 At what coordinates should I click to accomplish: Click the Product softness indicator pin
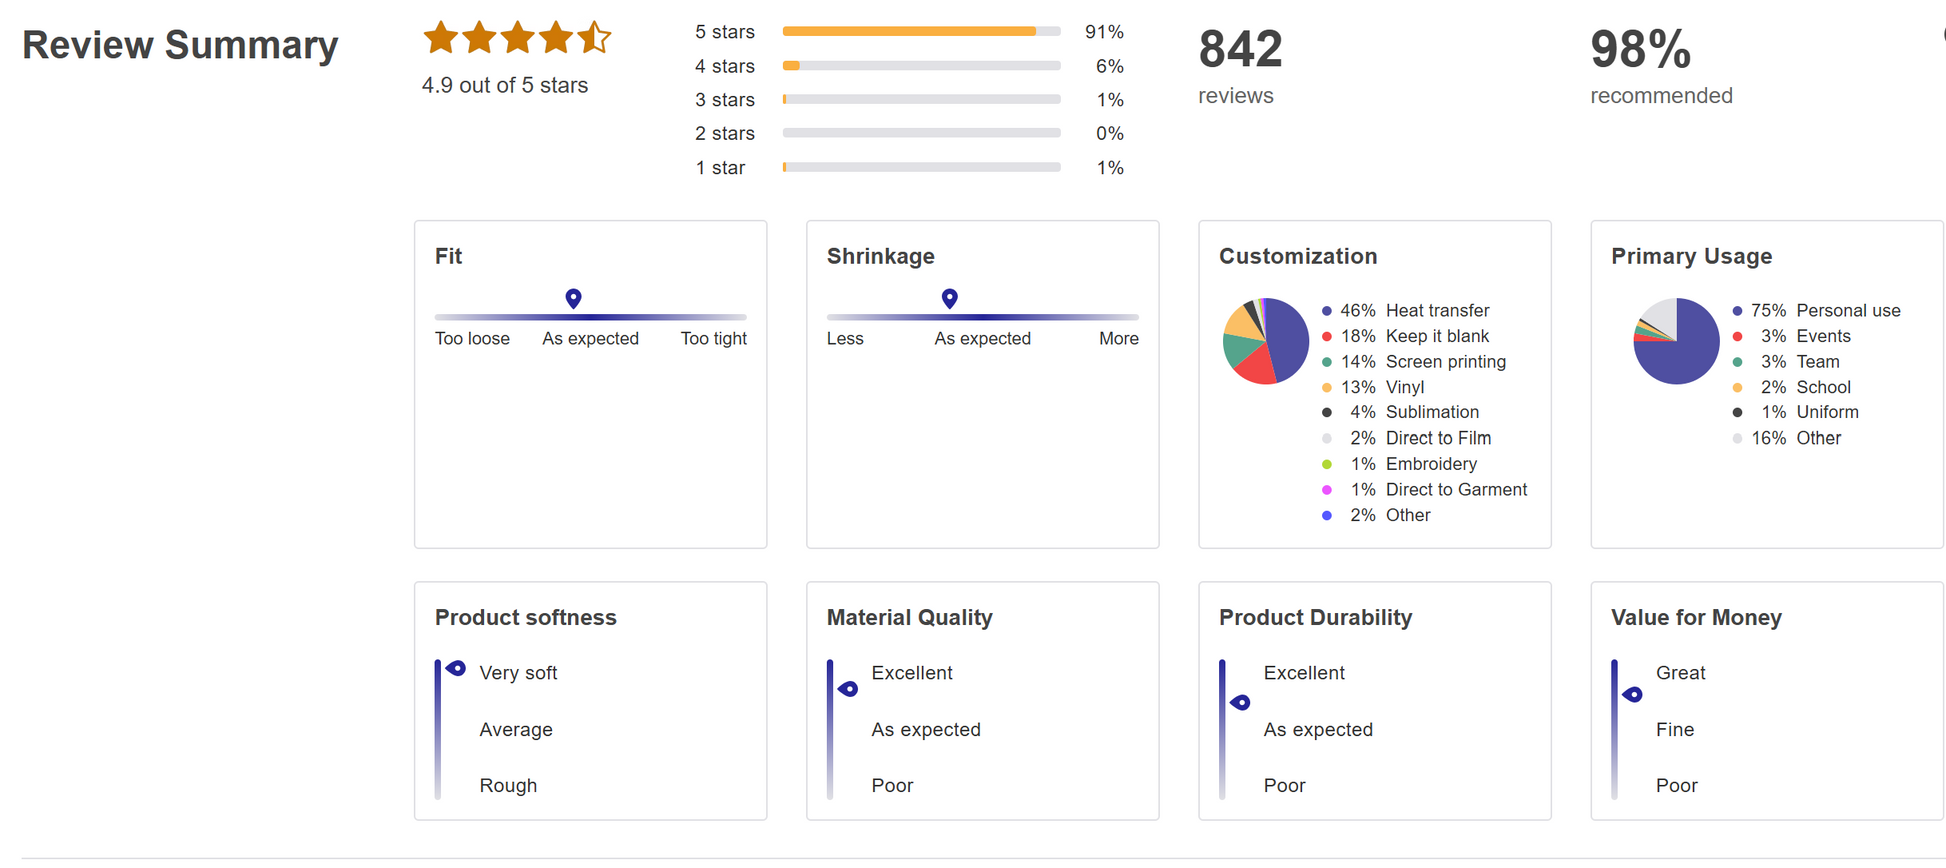click(456, 668)
